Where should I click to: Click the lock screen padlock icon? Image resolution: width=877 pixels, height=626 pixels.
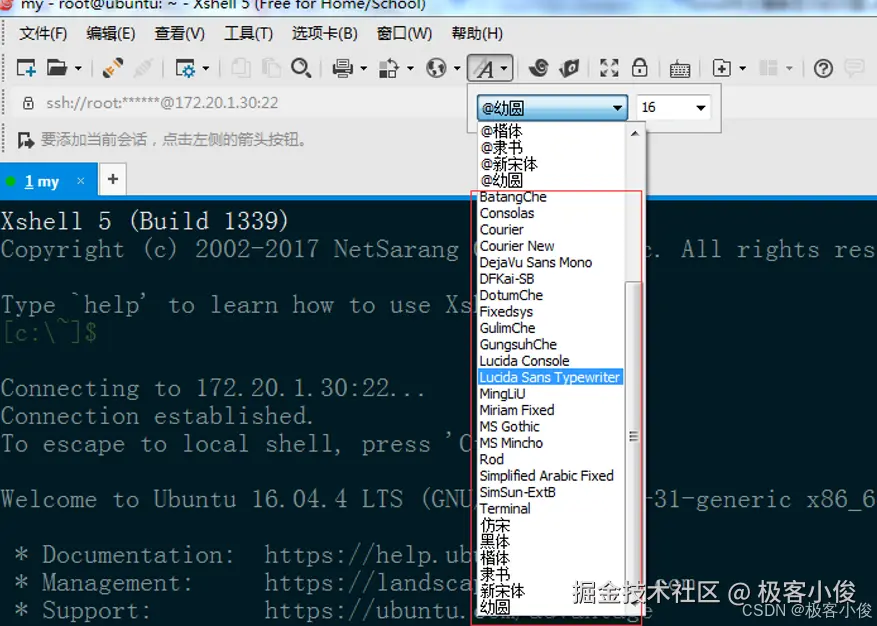point(639,68)
